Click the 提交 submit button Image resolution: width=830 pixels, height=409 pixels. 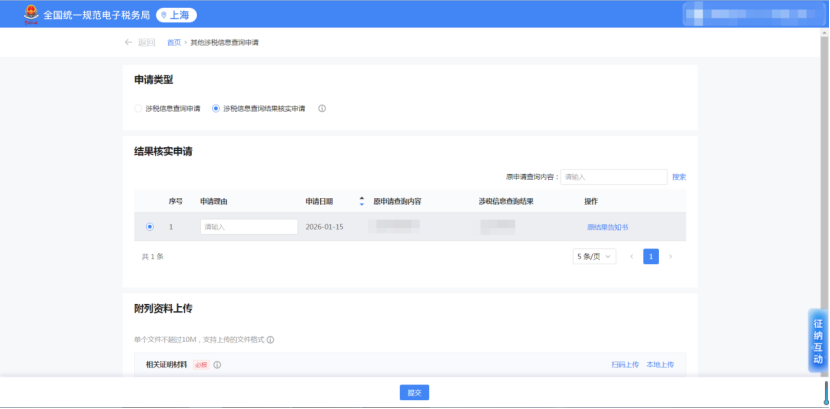[414, 392]
